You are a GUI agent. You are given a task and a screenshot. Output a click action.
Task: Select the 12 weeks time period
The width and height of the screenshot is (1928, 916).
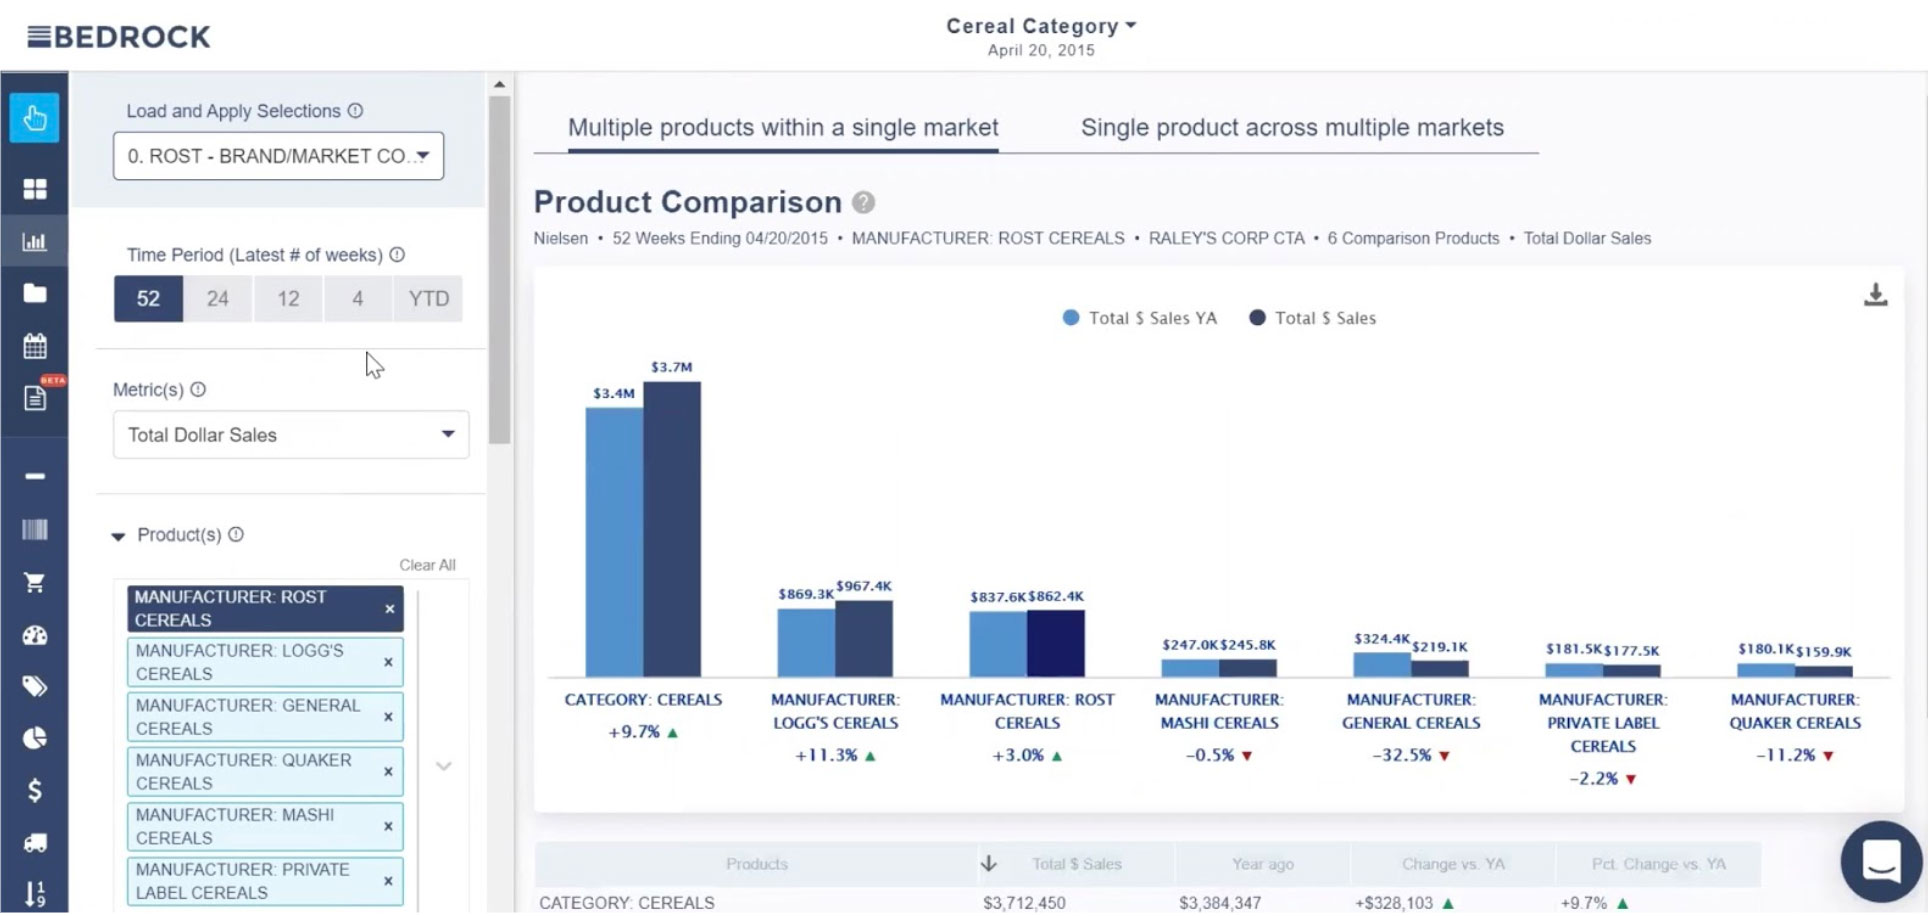(x=288, y=299)
